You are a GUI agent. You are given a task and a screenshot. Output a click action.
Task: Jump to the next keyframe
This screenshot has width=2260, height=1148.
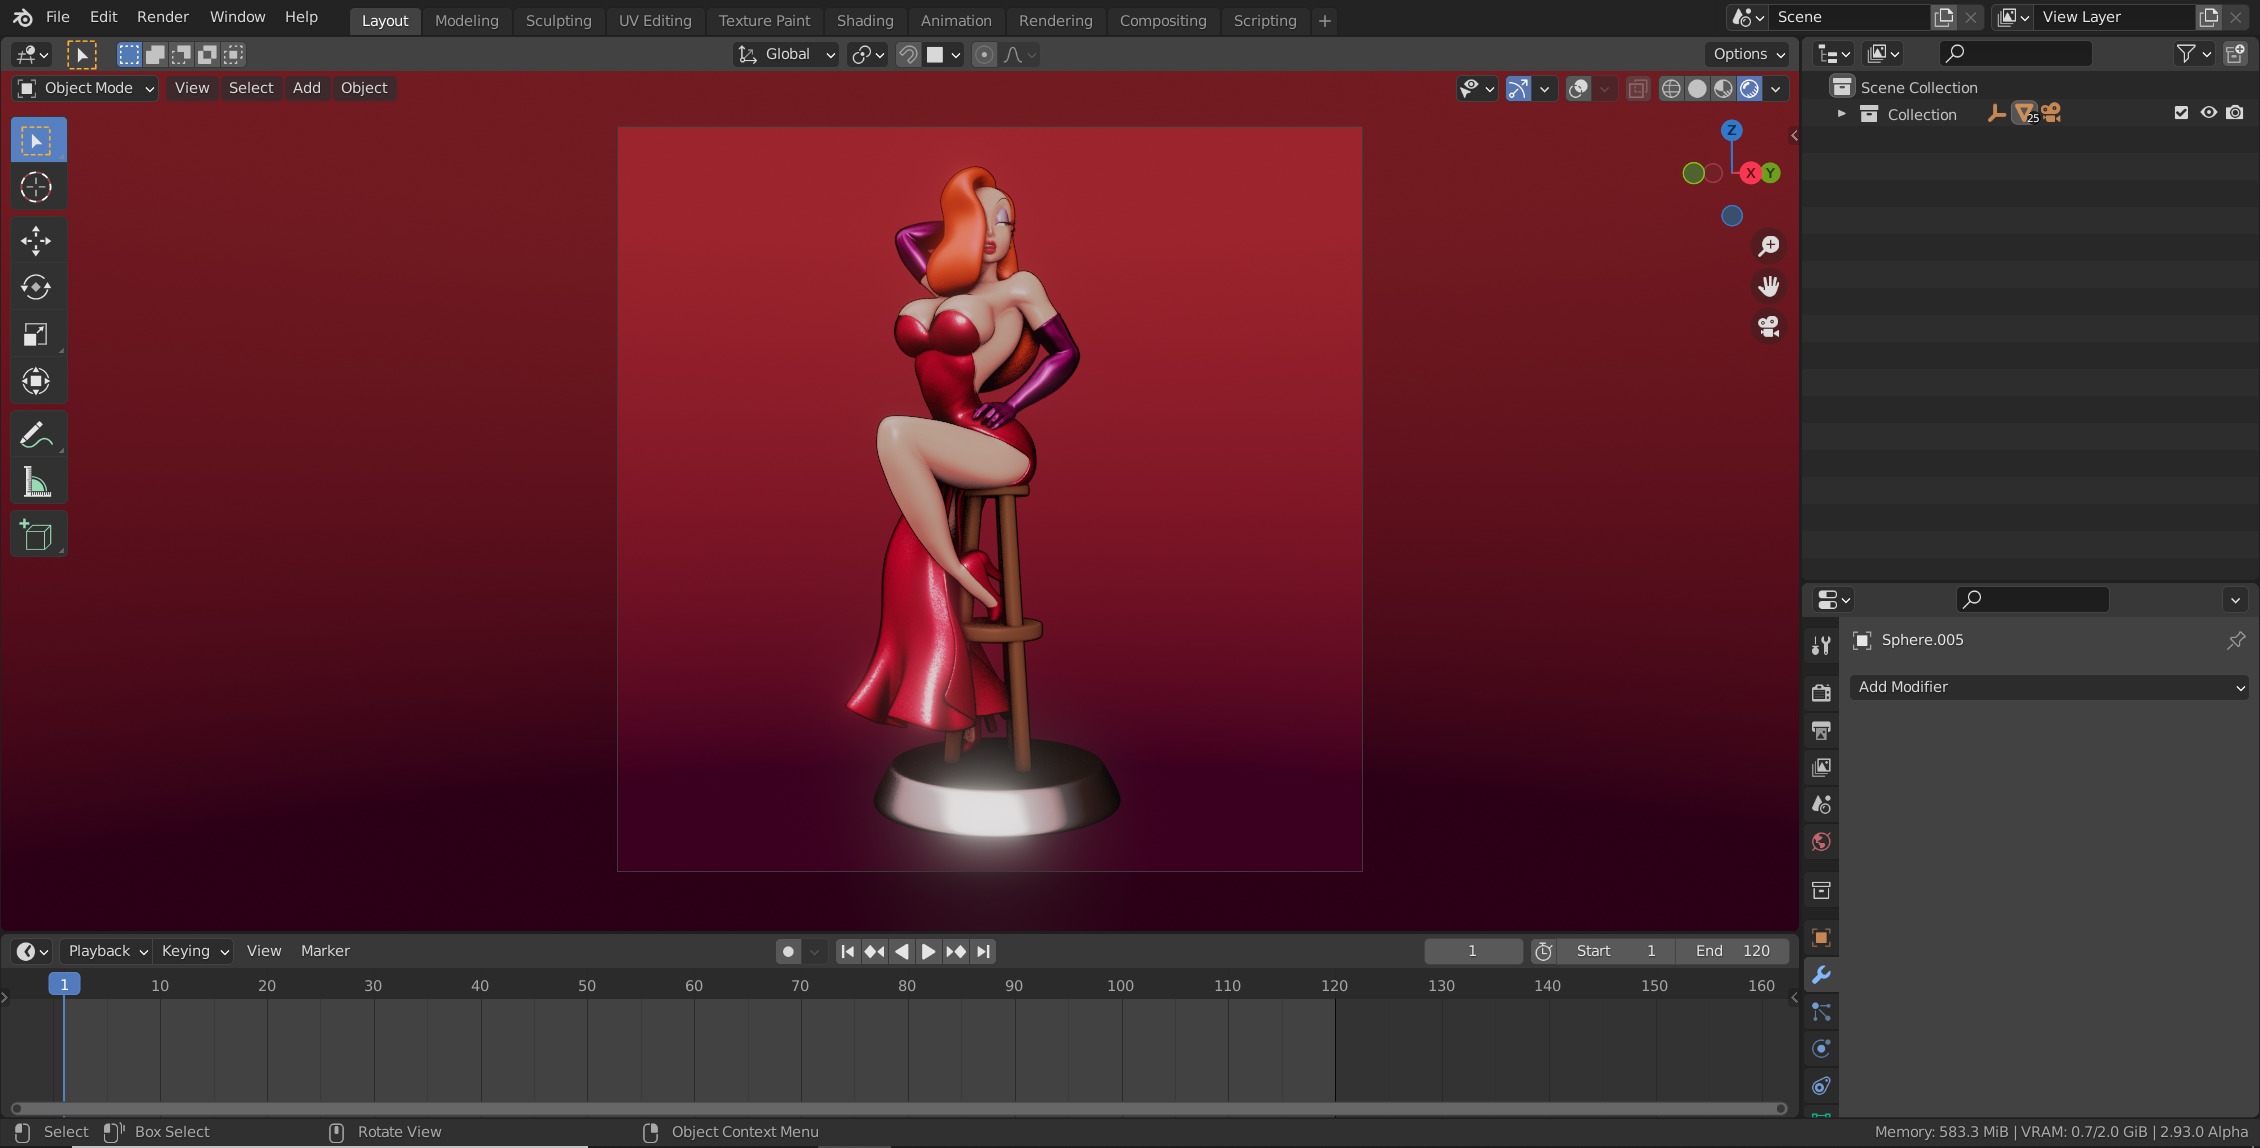[955, 952]
